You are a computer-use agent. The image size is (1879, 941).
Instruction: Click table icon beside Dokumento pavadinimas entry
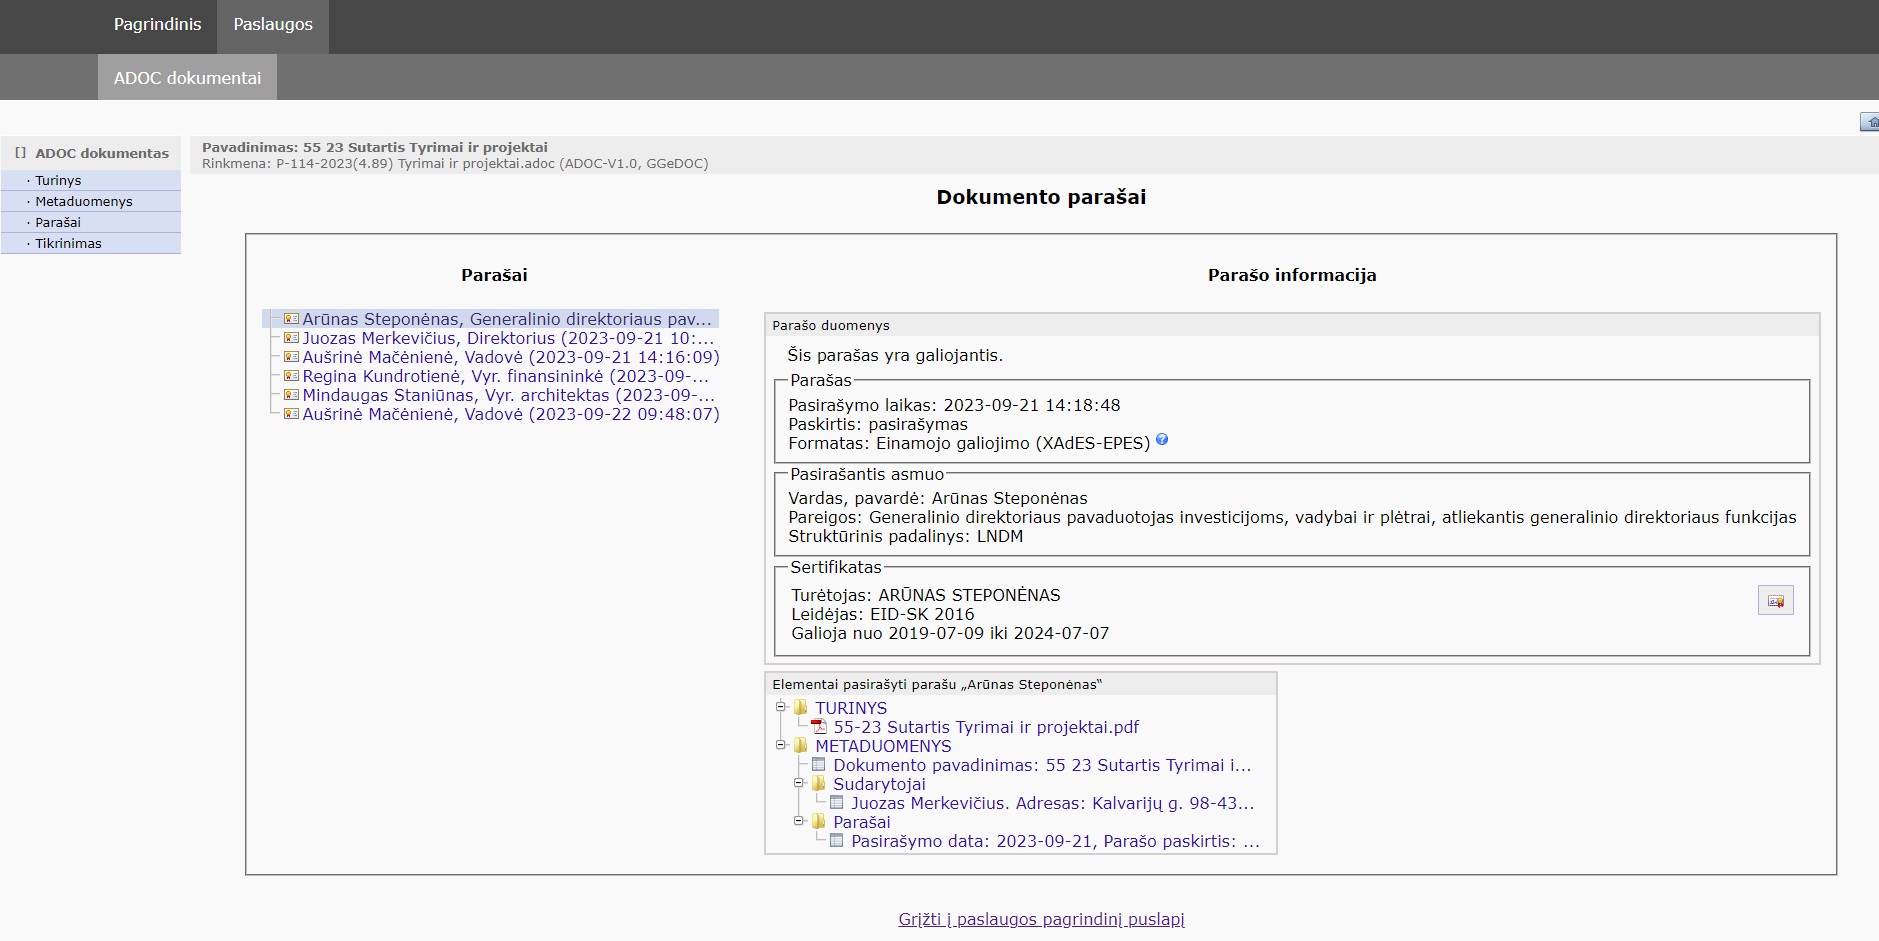pos(819,765)
